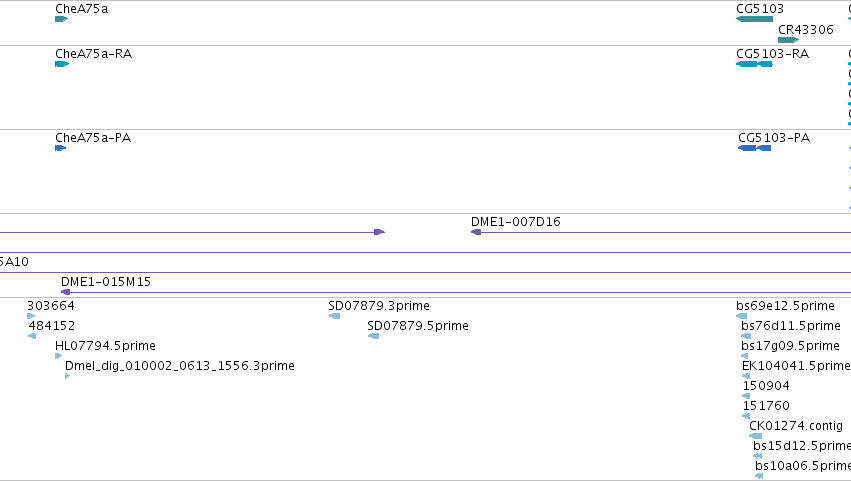Screen dimensions: 851x481
Task: Select the SD07879.5prime EST marker
Action: click(373, 336)
